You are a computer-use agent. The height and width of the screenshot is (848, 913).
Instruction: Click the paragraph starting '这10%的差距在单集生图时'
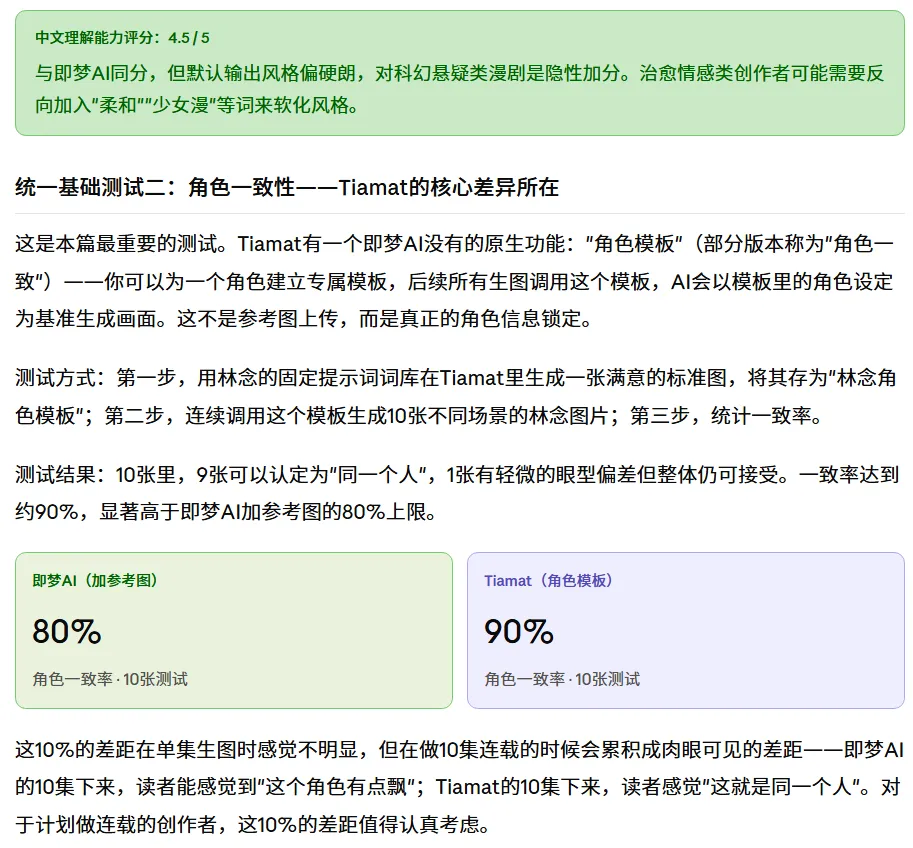coord(459,787)
